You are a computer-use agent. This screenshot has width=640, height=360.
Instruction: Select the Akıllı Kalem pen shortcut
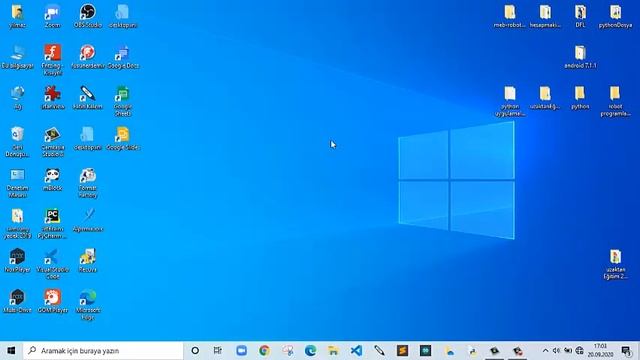pos(87,98)
